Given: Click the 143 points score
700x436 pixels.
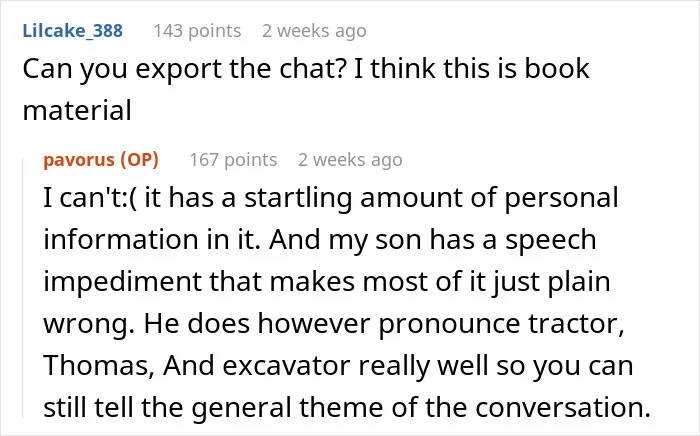Looking at the screenshot, I should (x=197, y=31).
